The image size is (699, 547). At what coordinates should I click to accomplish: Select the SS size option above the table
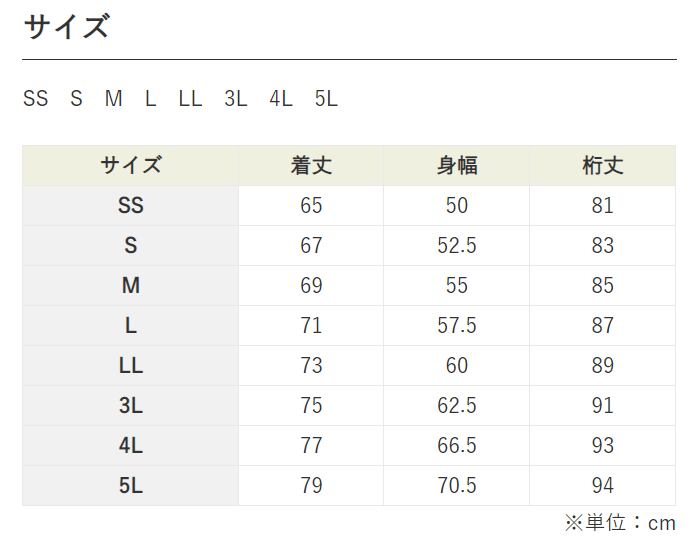click(36, 99)
